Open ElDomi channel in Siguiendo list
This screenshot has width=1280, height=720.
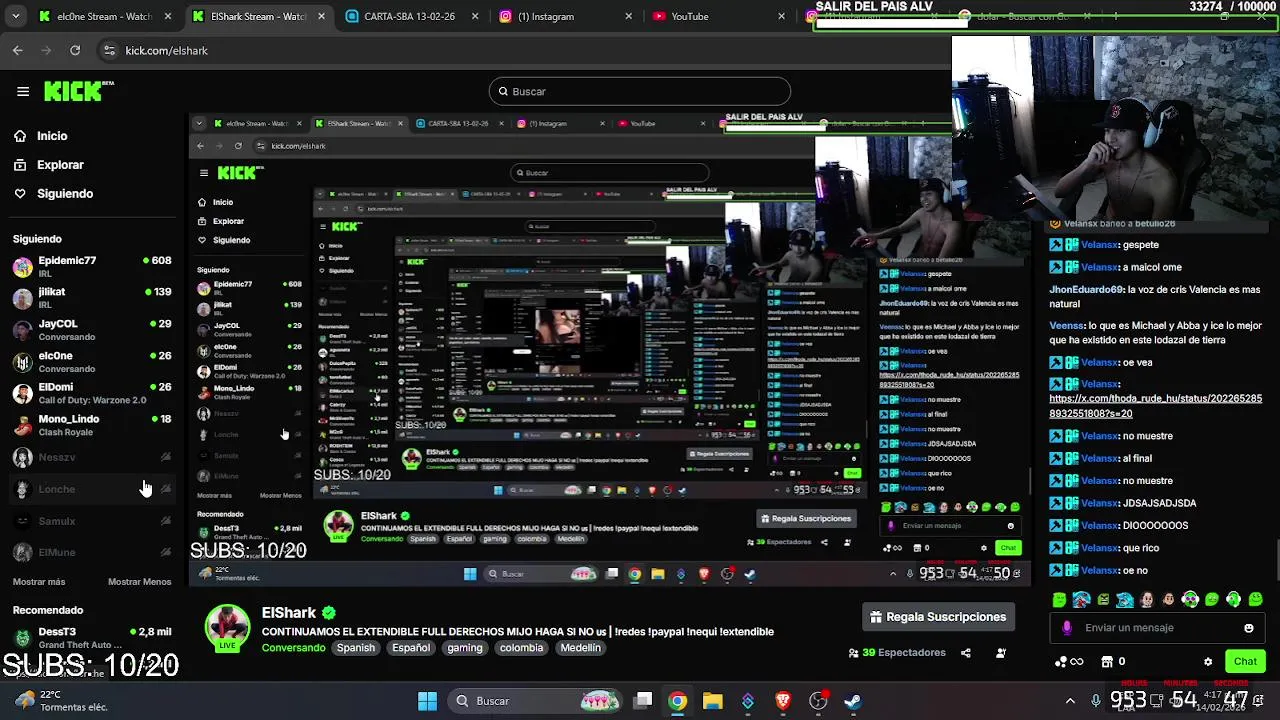(92, 393)
